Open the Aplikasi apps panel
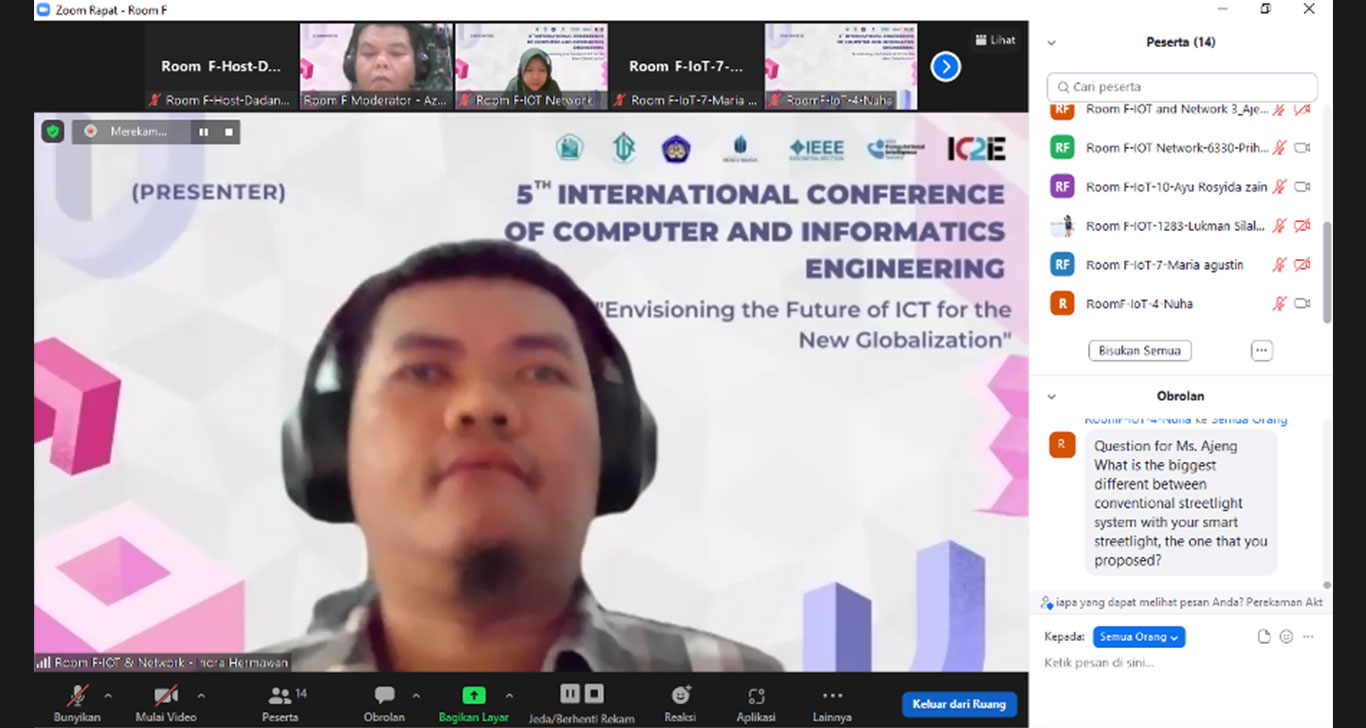Screen dimensions: 1366x728 756,696
